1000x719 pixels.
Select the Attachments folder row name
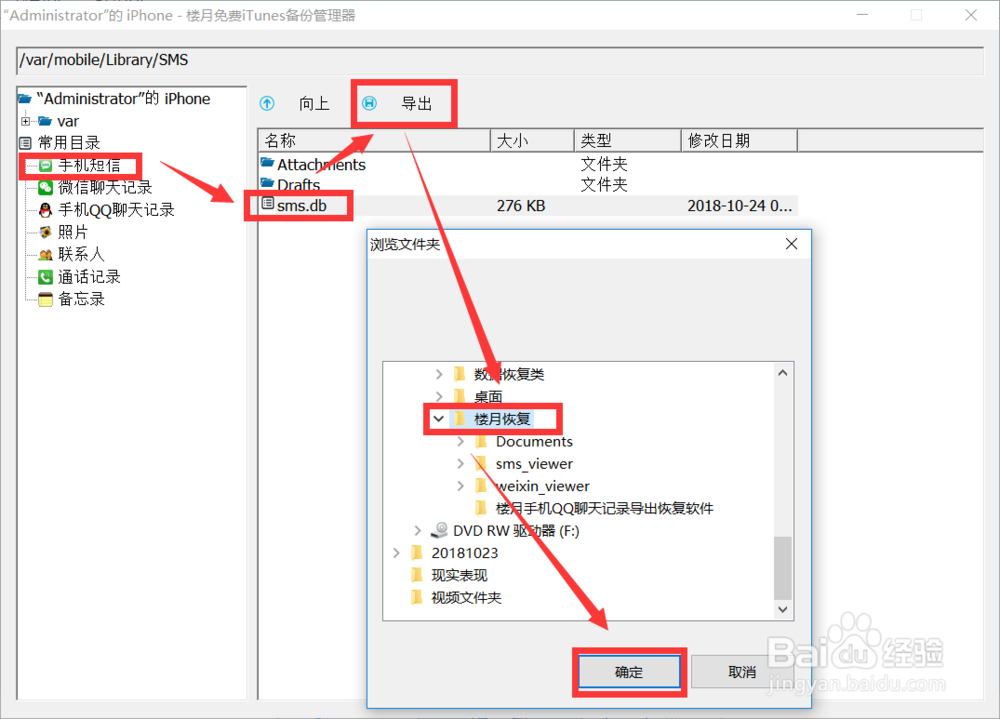321,165
